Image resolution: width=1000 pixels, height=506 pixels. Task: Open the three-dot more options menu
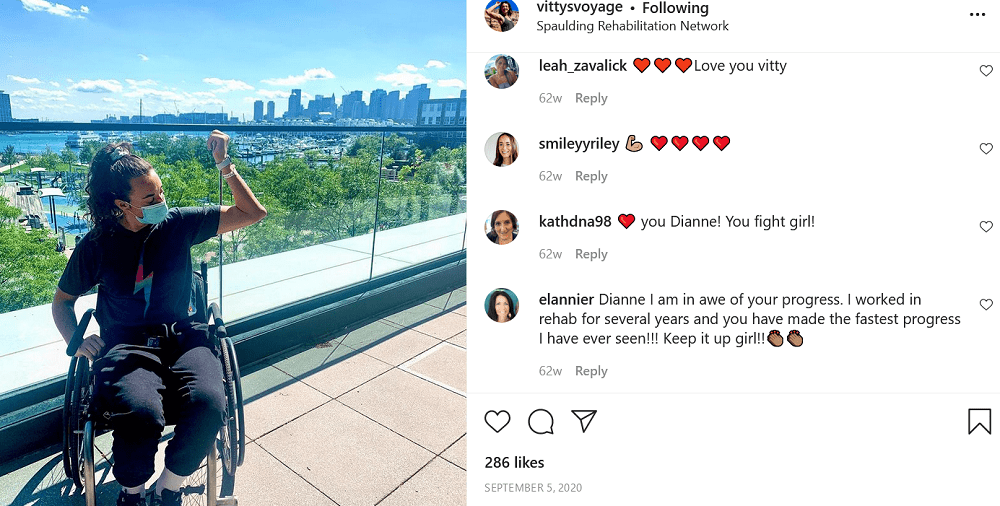pyautogui.click(x=977, y=15)
